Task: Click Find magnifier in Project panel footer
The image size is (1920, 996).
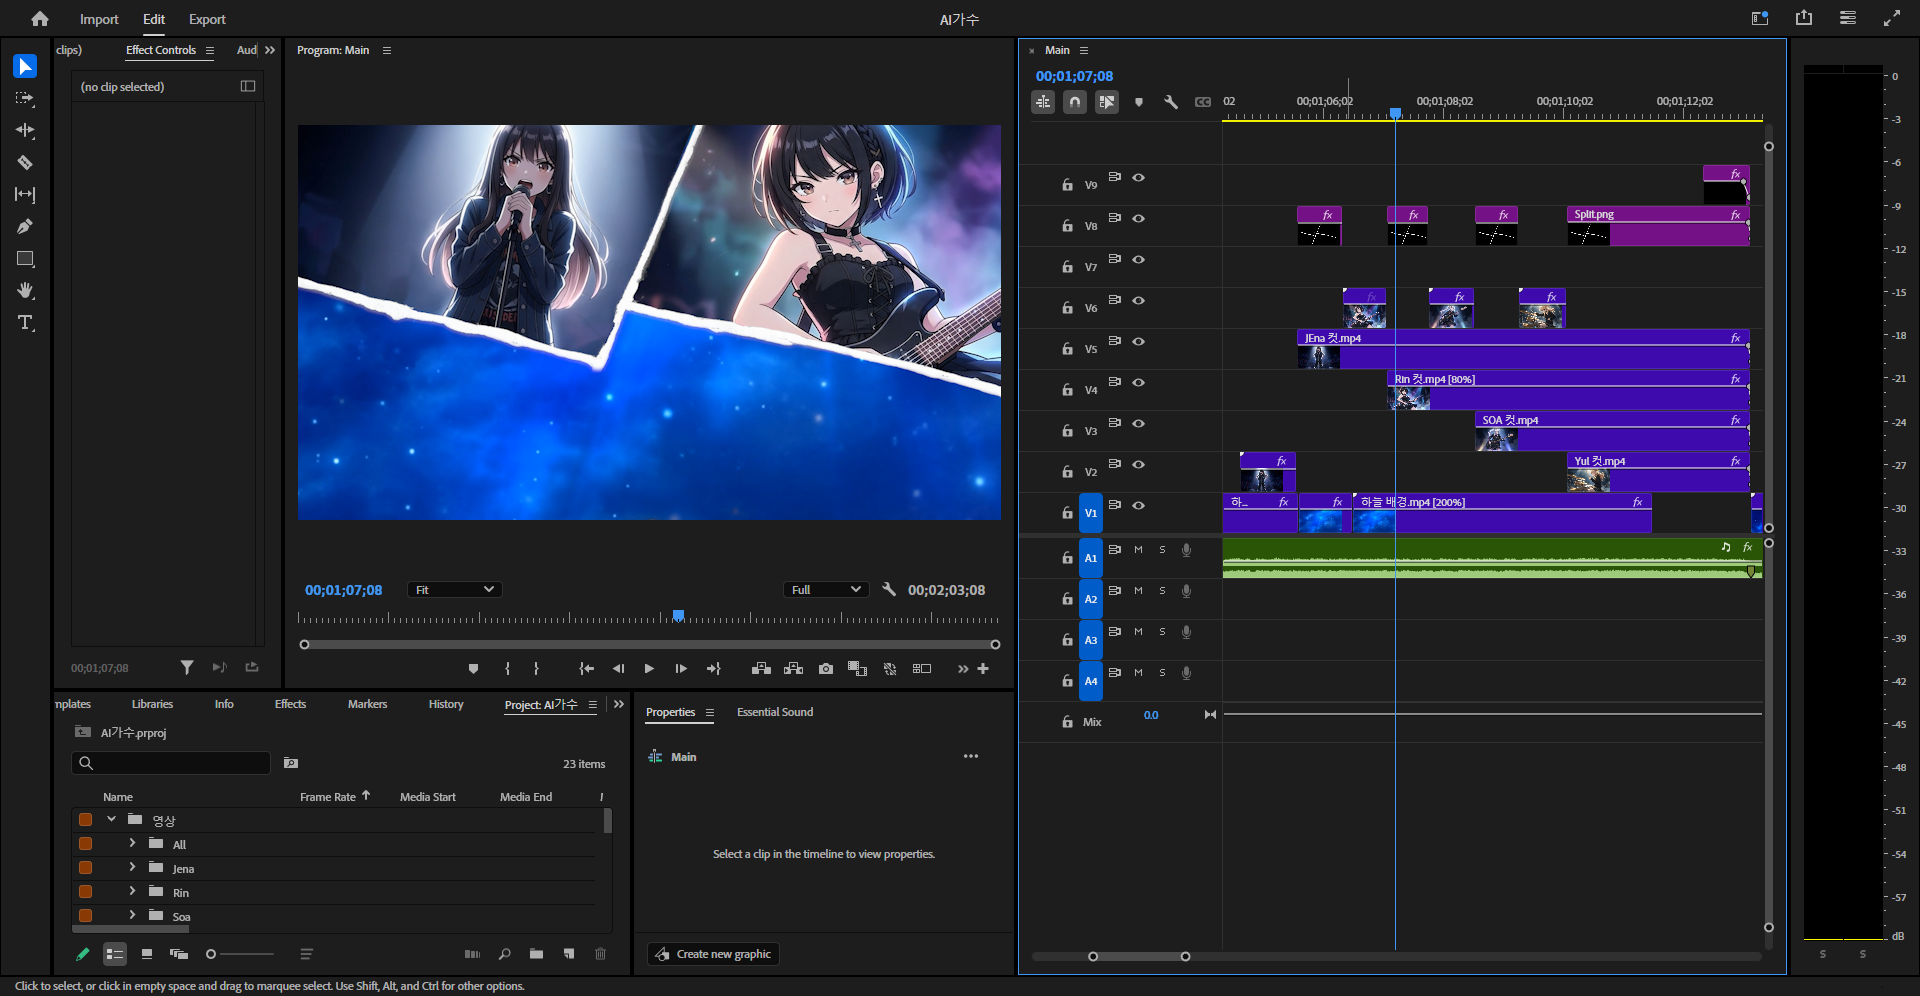Action: (x=505, y=954)
